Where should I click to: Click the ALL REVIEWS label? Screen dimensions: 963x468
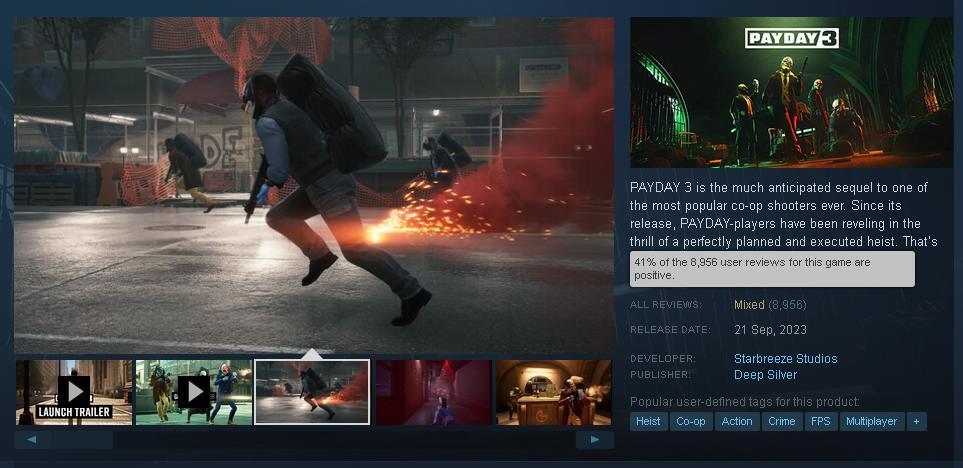(x=666, y=305)
